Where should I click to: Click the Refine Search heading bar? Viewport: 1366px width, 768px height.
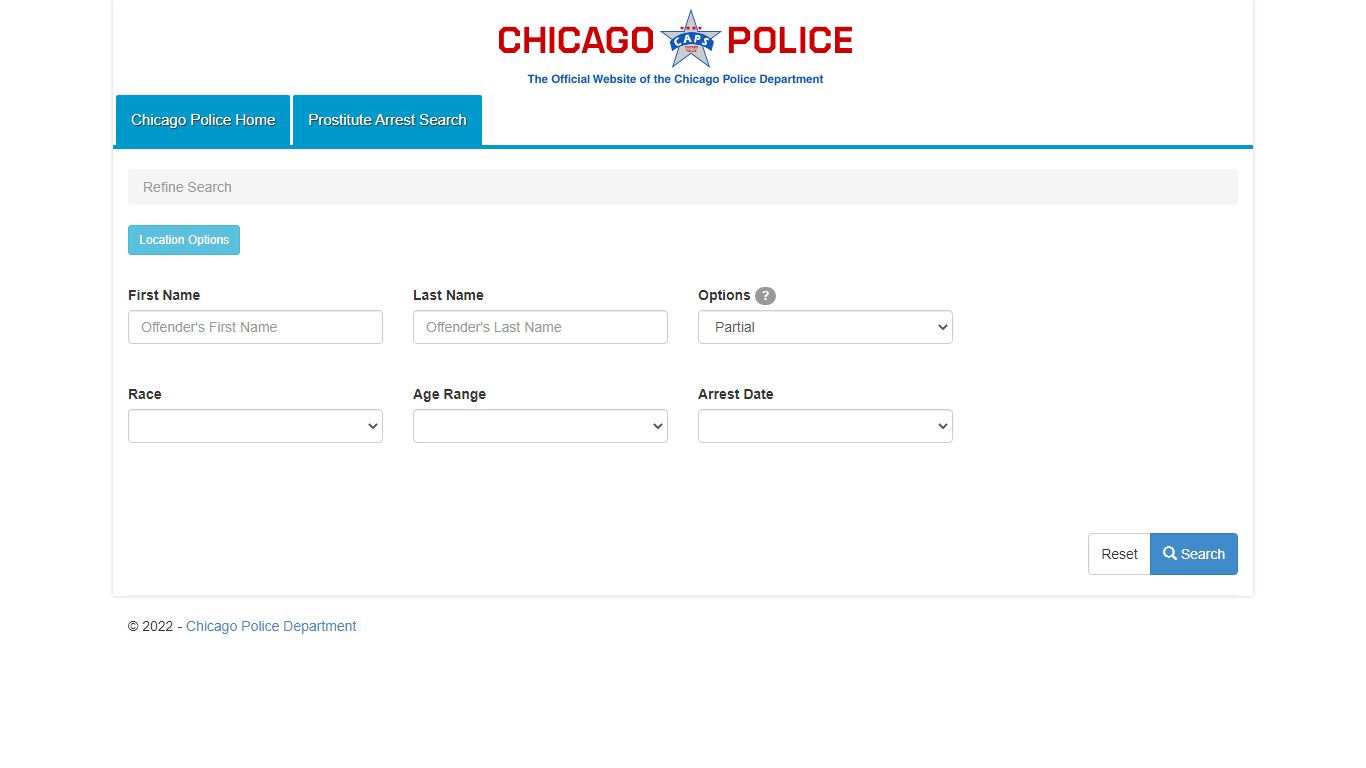[683, 187]
